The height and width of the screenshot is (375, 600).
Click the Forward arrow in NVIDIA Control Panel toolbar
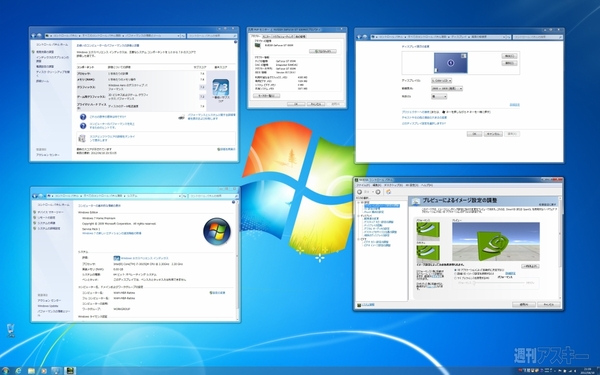378,192
